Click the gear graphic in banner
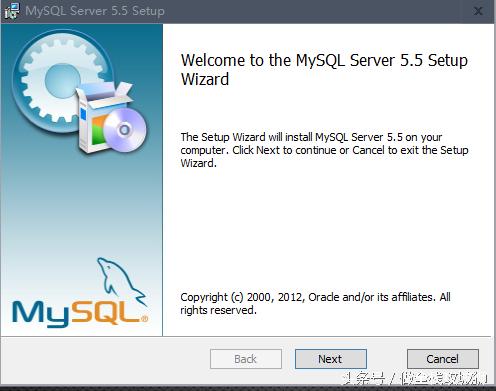Viewport: 496px width, 391px height. [x=62, y=81]
